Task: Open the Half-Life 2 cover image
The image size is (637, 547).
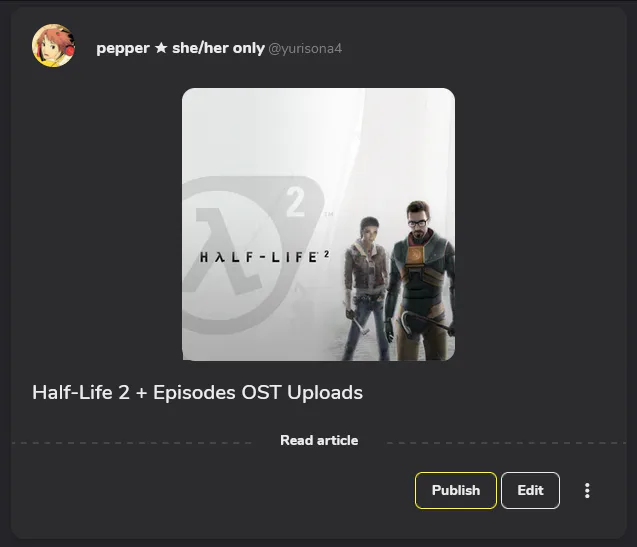Action: (x=318, y=224)
